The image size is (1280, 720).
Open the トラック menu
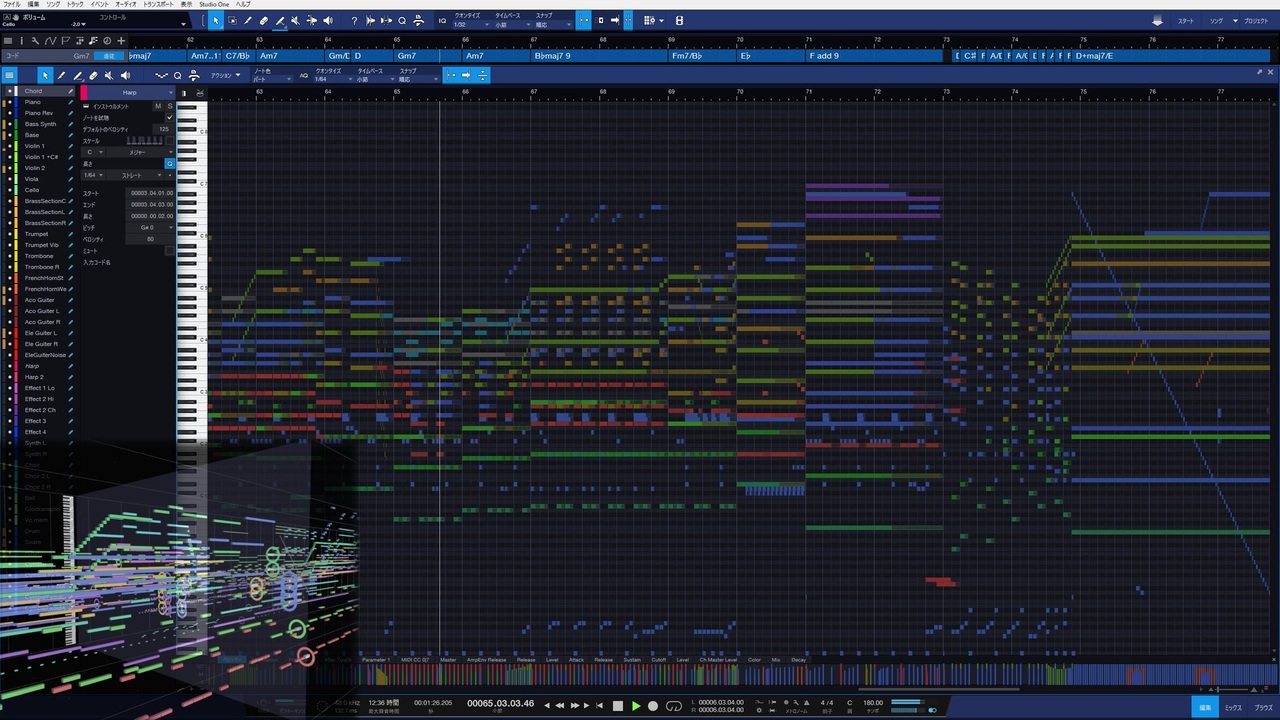coord(76,4)
